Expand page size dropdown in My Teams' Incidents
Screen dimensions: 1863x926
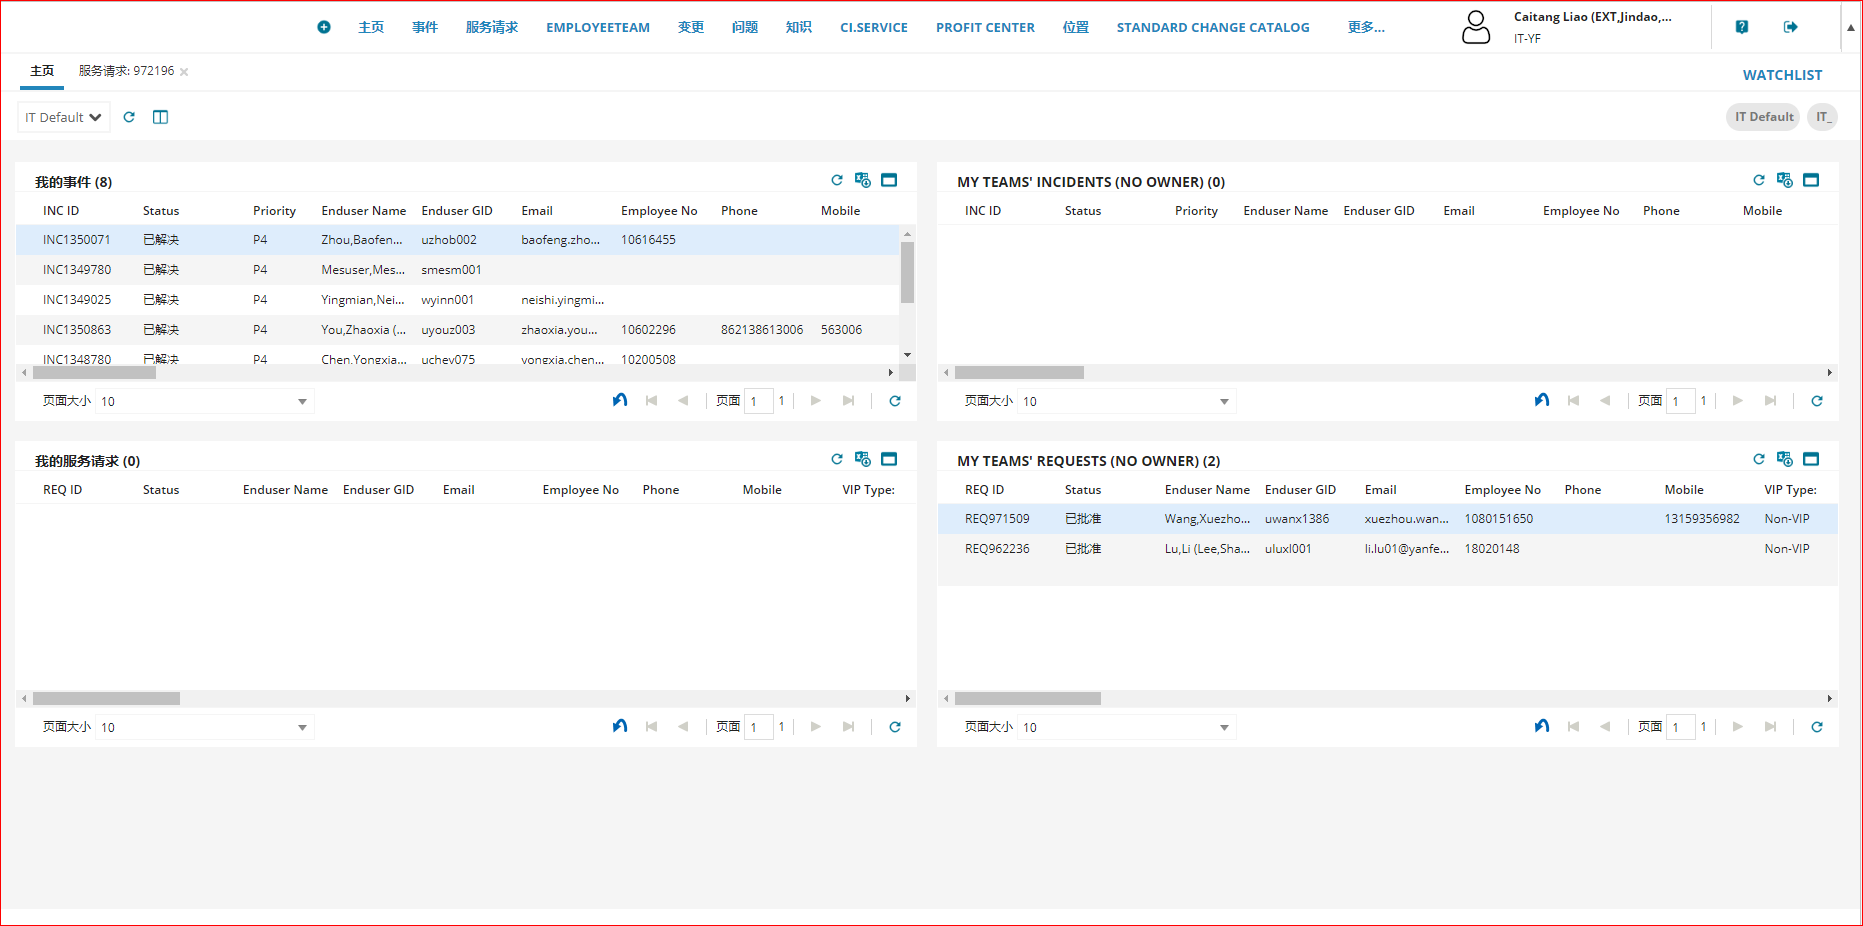click(x=1224, y=402)
